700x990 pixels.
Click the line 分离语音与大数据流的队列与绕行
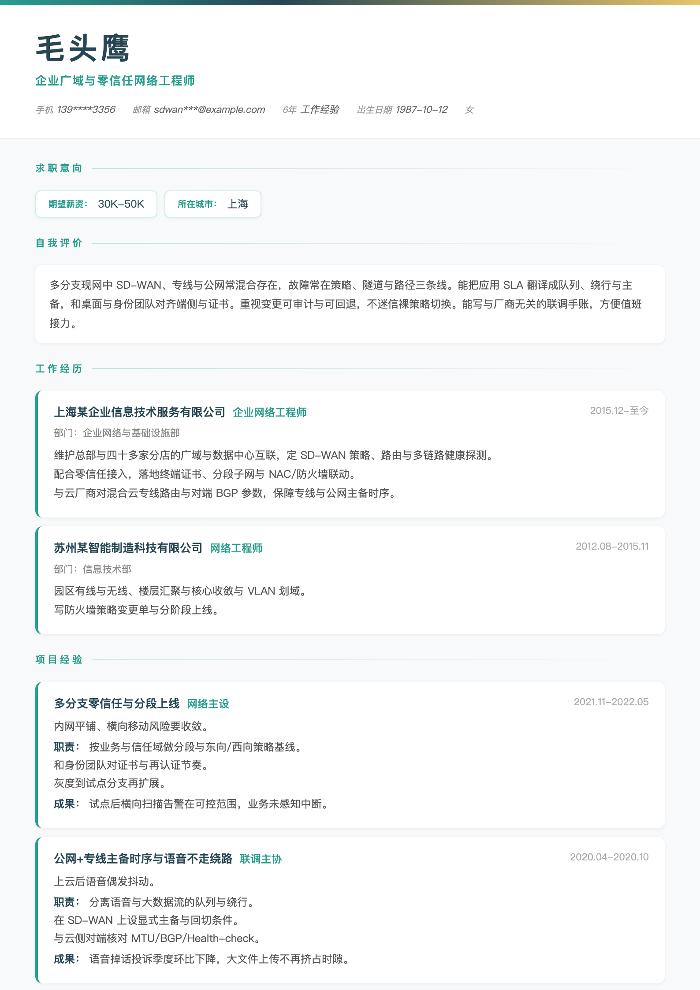pyautogui.click(x=172, y=903)
